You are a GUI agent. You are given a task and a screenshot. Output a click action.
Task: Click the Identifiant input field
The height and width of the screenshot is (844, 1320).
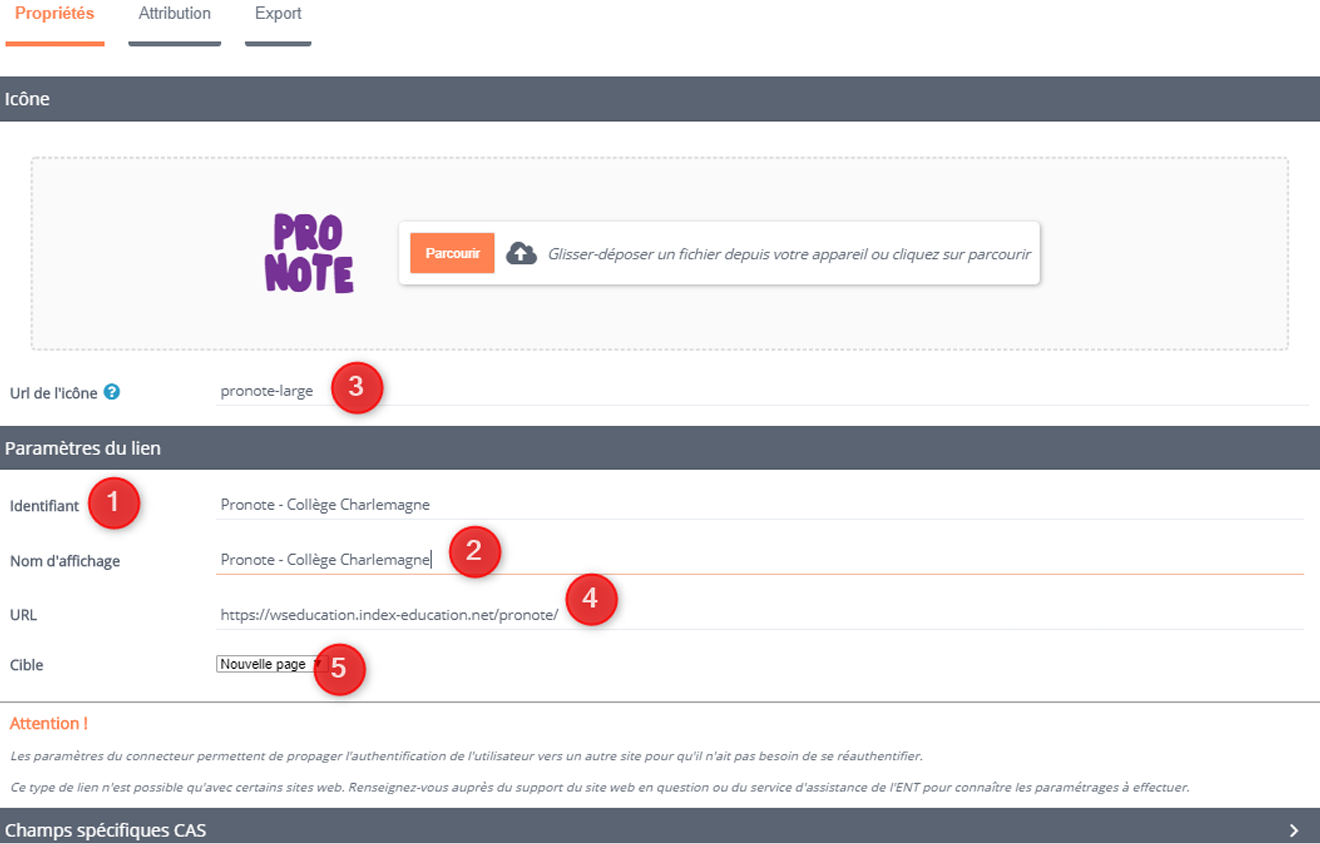coord(760,505)
